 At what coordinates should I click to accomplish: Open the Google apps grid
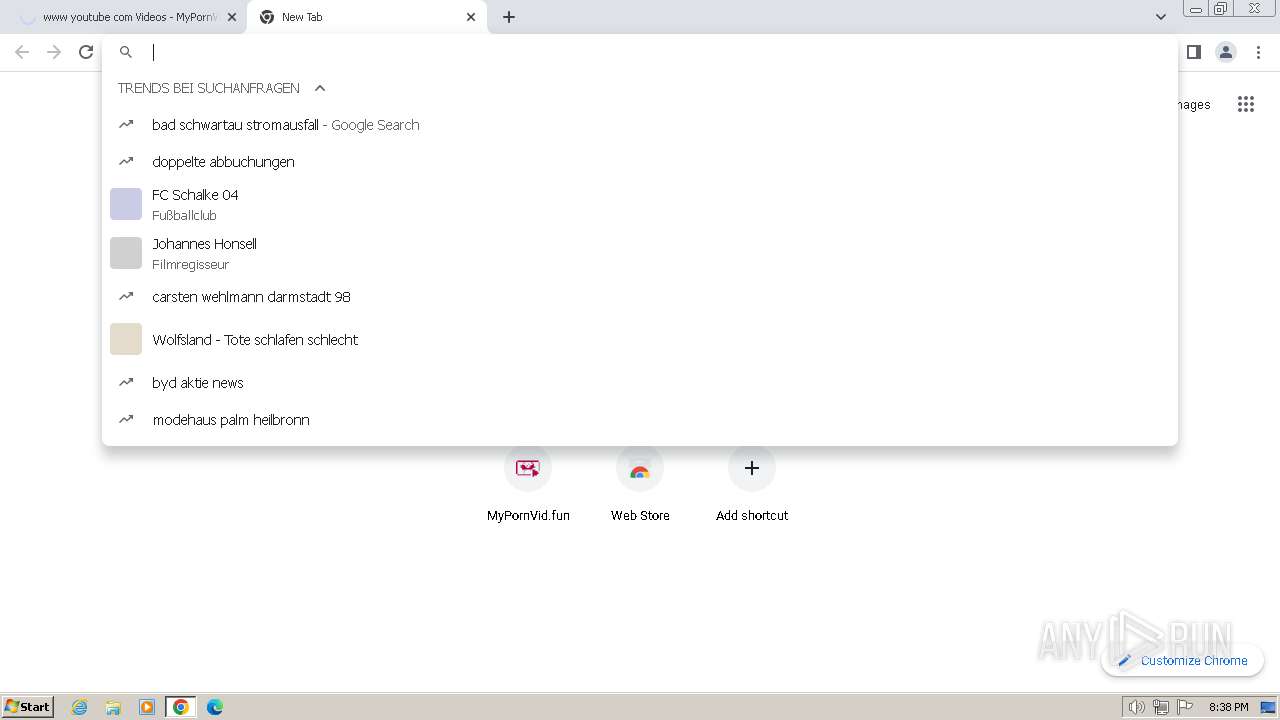click(x=1246, y=104)
